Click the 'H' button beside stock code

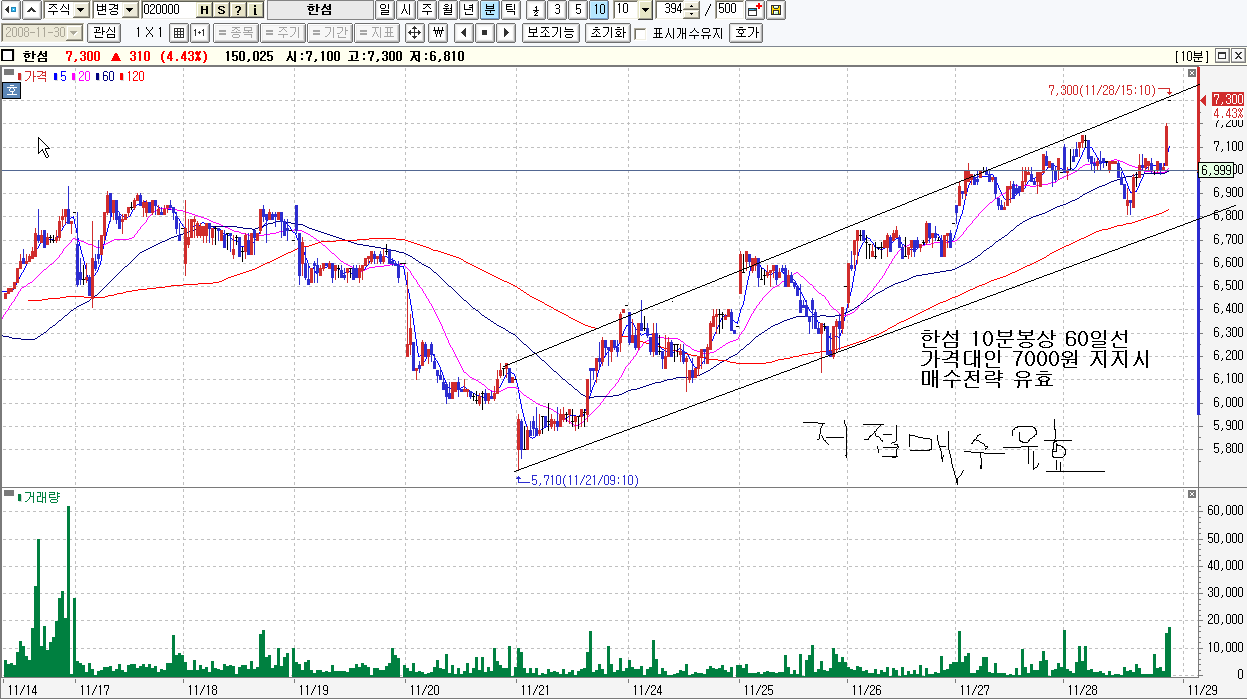click(204, 10)
